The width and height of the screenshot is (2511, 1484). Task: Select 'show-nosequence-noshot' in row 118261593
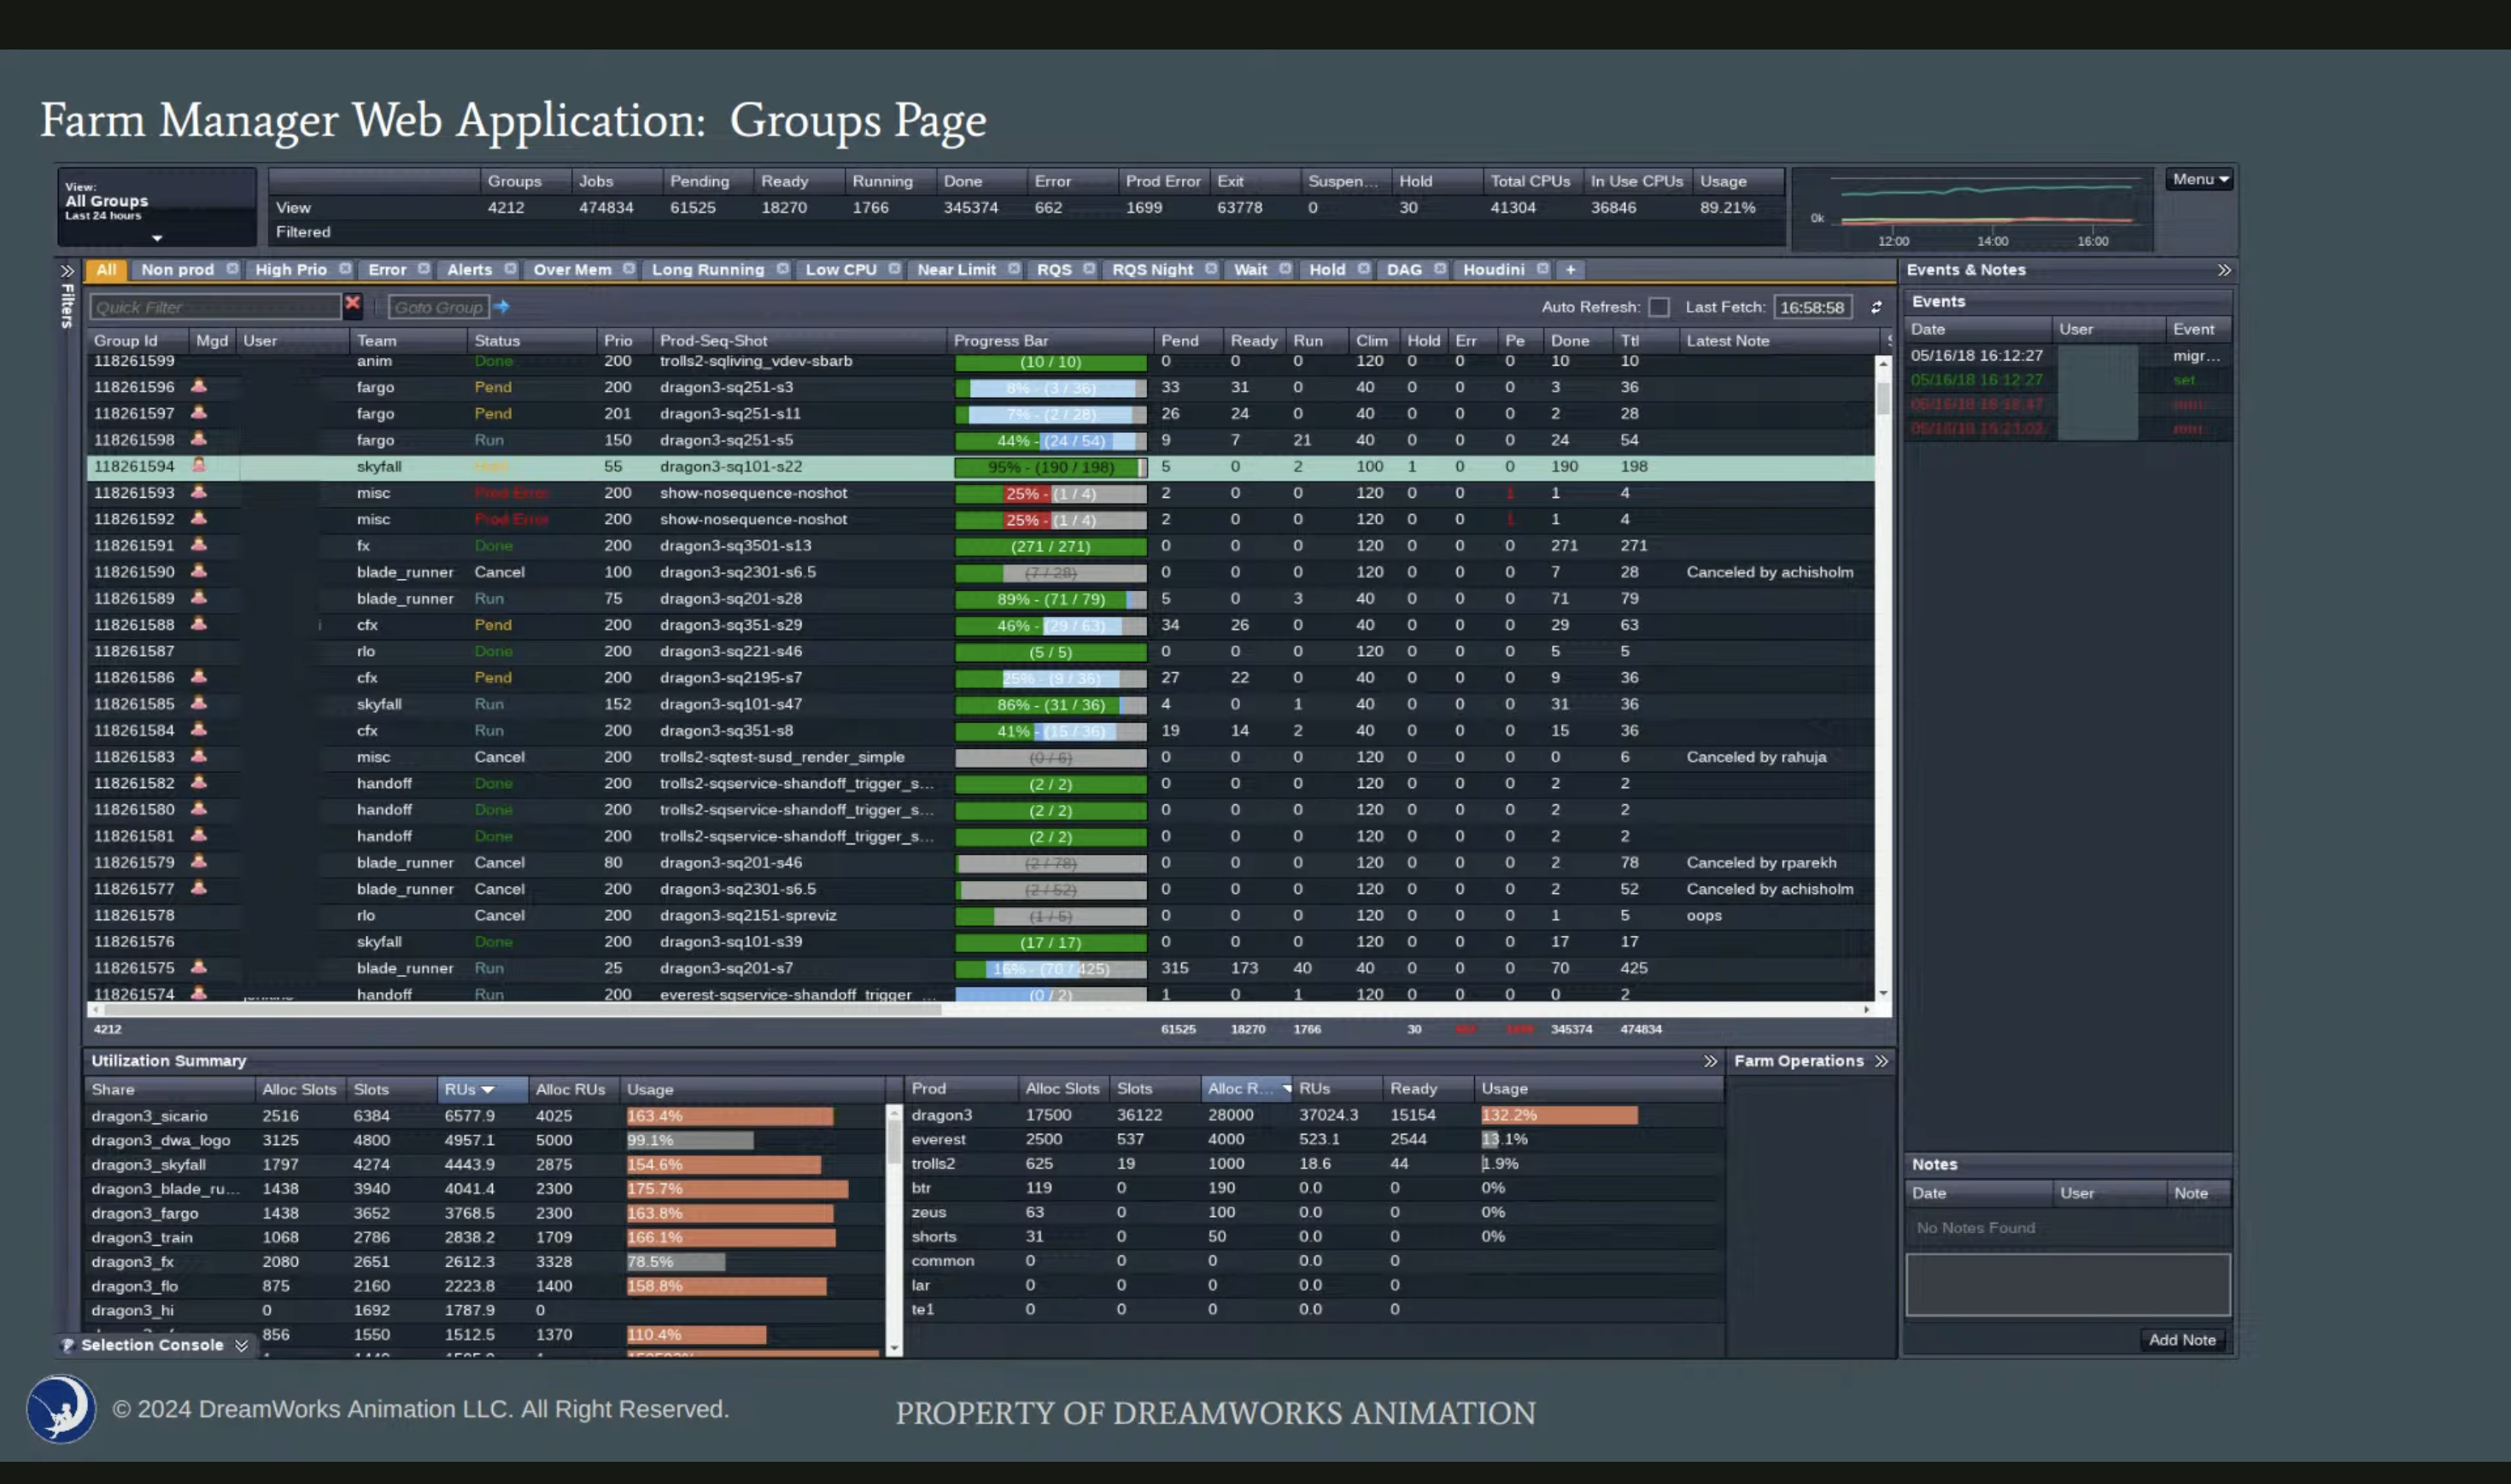coord(753,493)
